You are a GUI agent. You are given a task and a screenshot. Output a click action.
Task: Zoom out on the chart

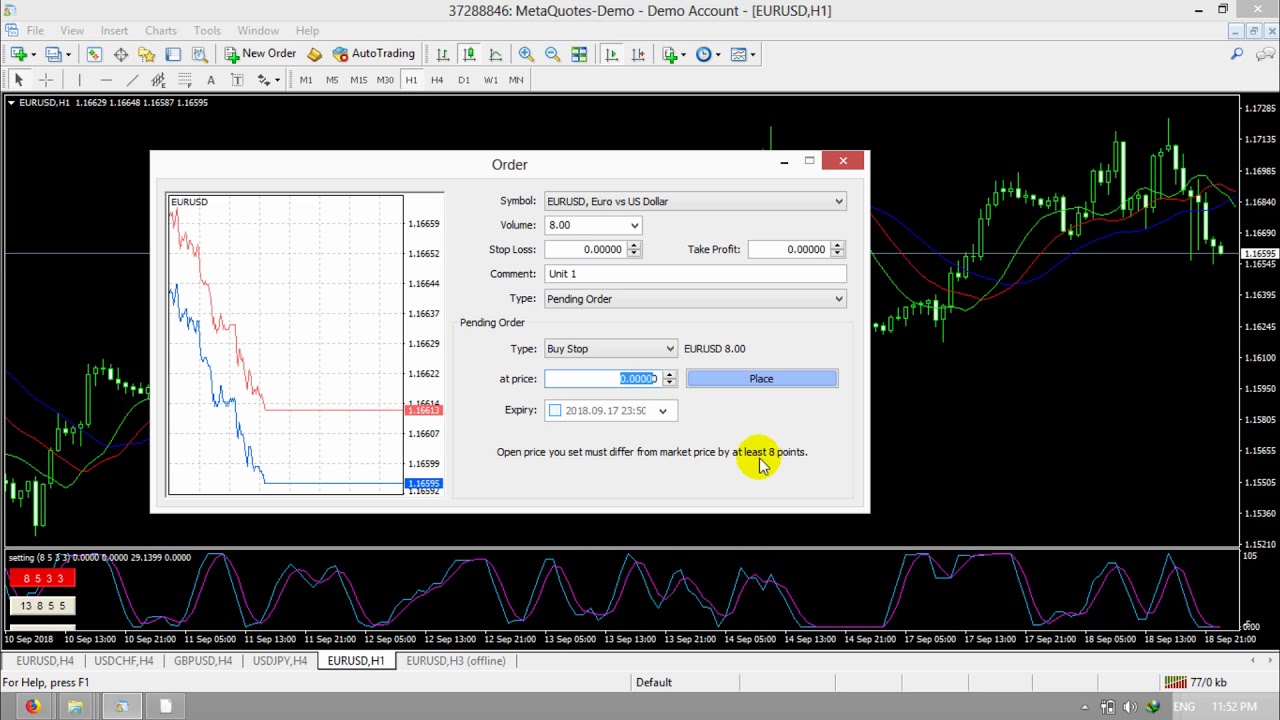552,54
